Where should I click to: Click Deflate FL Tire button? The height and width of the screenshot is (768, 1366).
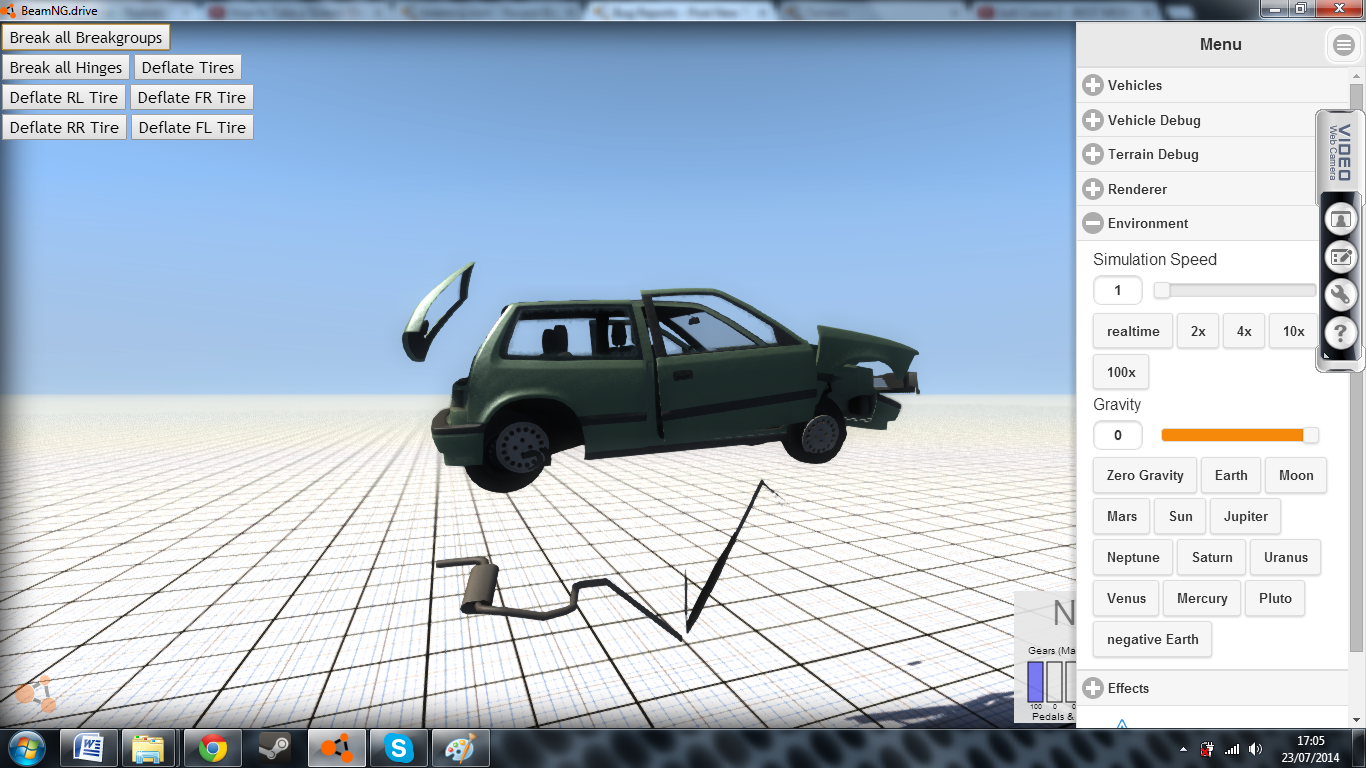pos(192,127)
